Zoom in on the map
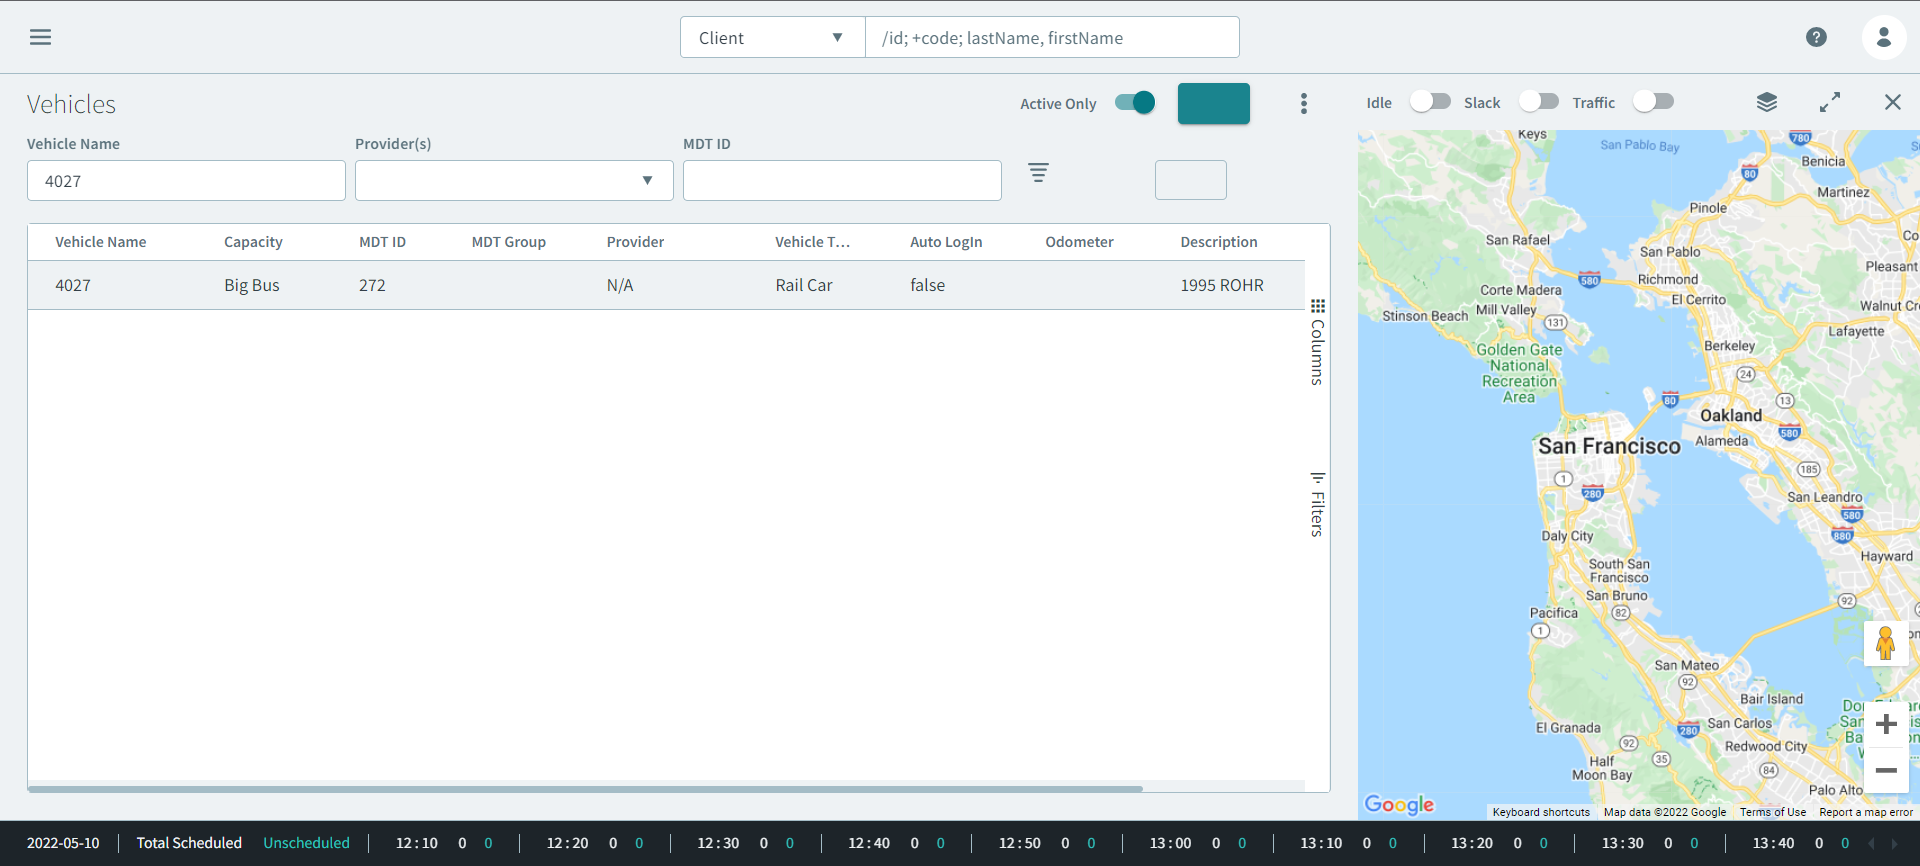 tap(1886, 724)
